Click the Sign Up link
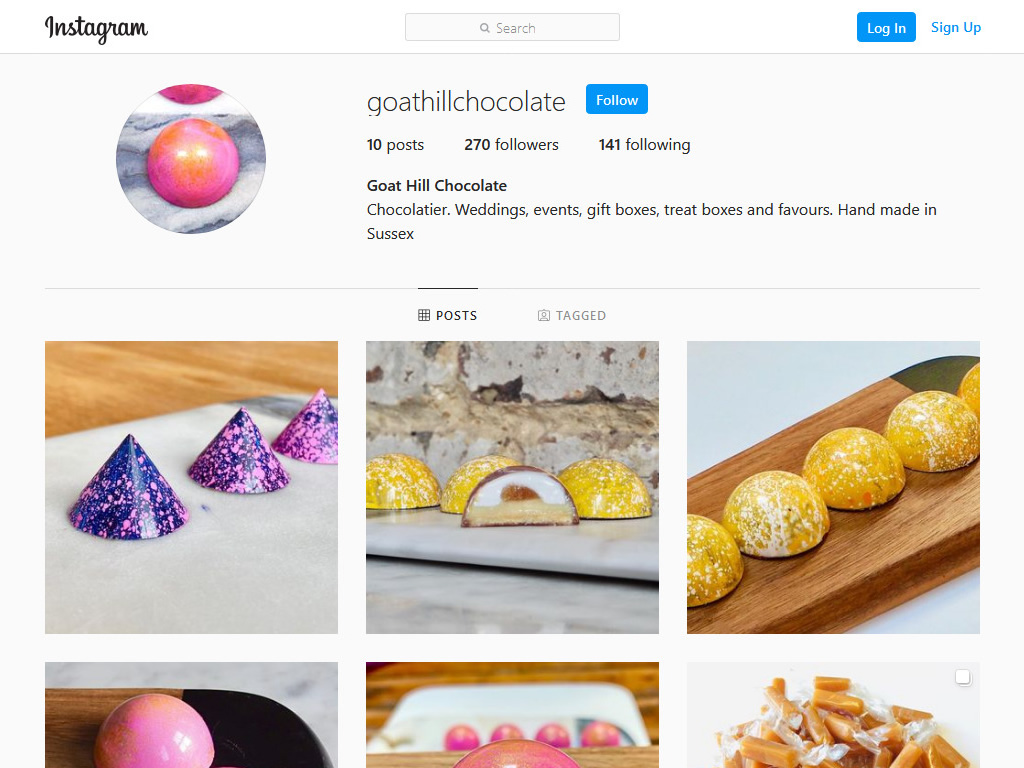The width and height of the screenshot is (1024, 768). (x=955, y=27)
